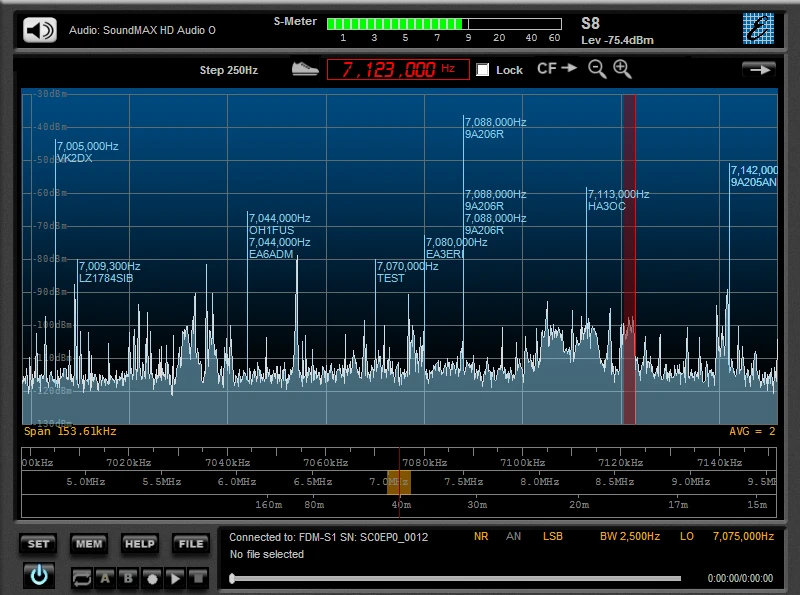
Task: Click the right arrow expand button
Action: coord(759,69)
